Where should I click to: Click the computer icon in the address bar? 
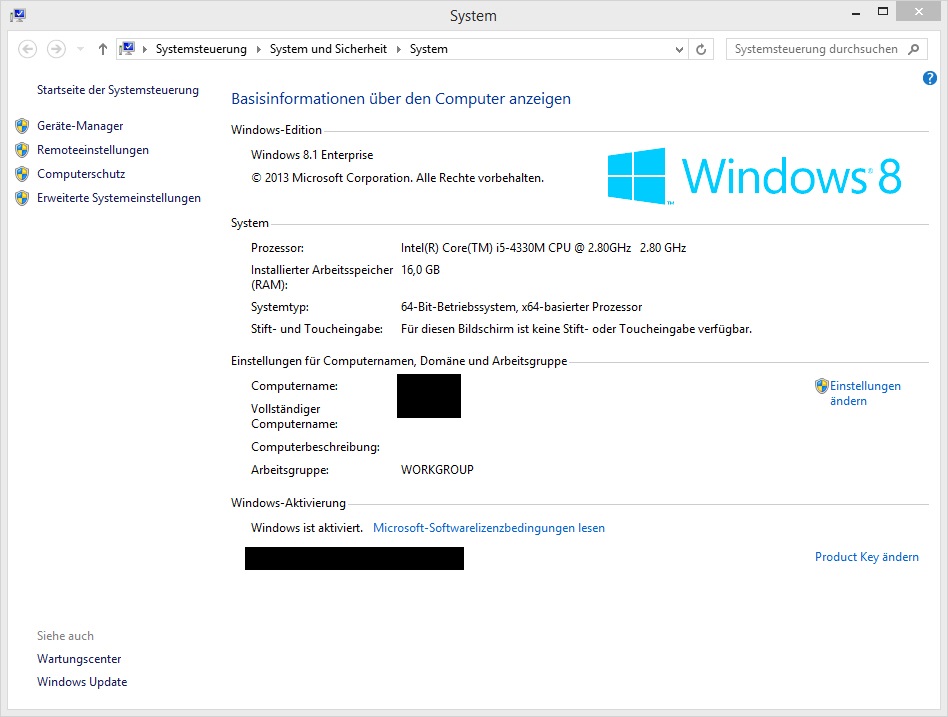(x=127, y=48)
